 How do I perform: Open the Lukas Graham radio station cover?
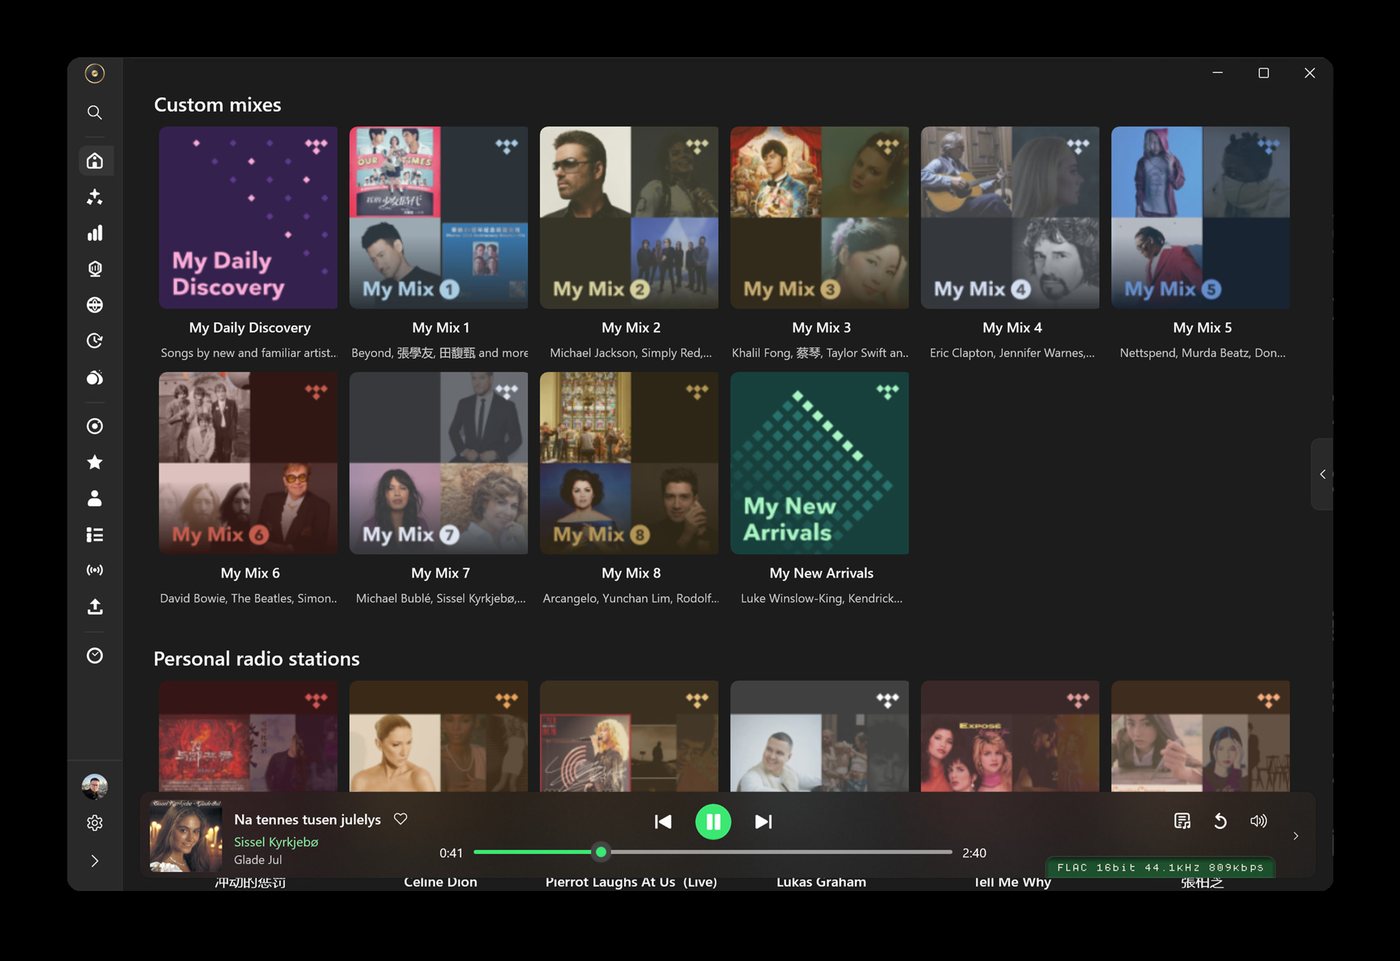(x=820, y=737)
